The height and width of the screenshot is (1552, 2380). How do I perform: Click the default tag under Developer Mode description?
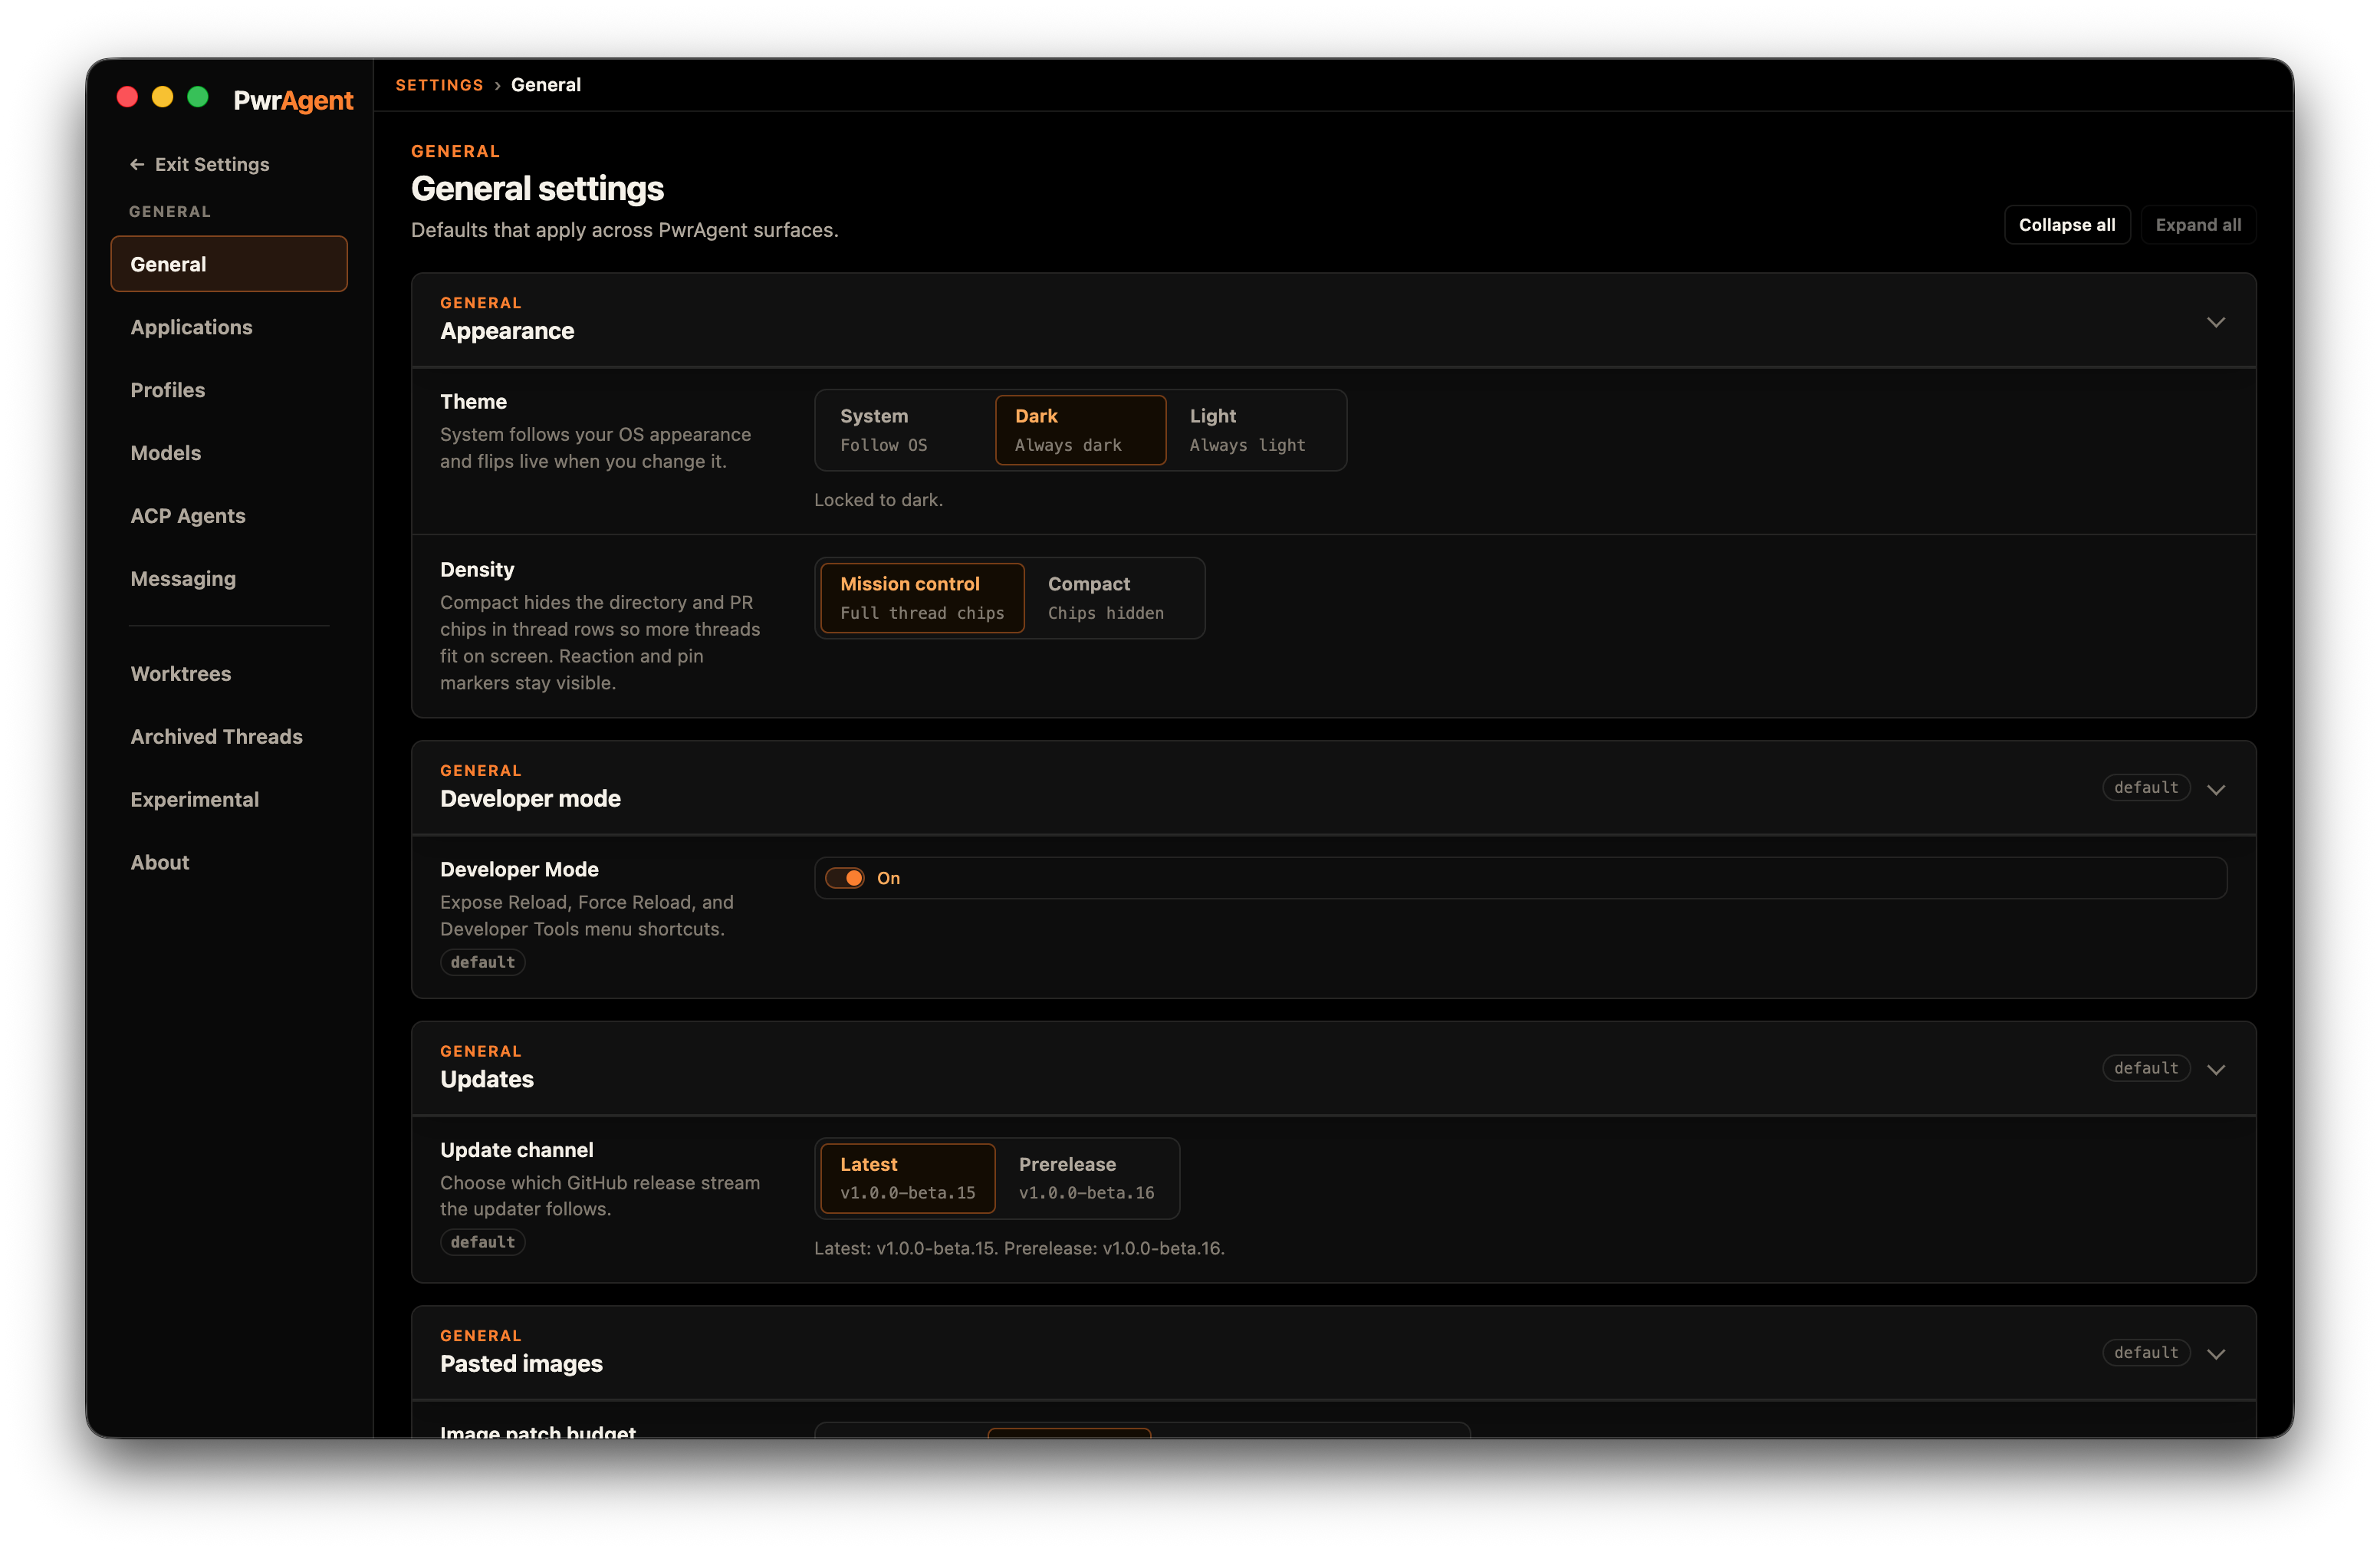point(483,962)
